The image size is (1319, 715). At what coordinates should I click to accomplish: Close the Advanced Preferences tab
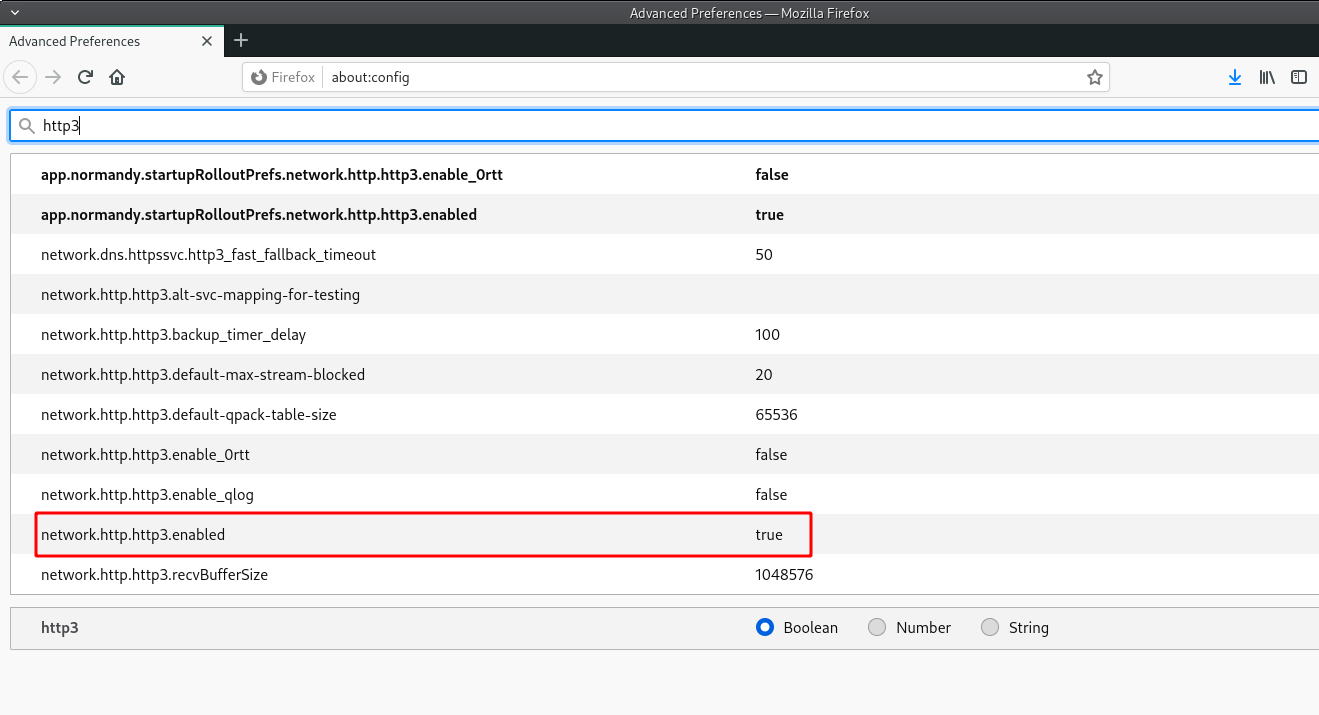point(207,41)
